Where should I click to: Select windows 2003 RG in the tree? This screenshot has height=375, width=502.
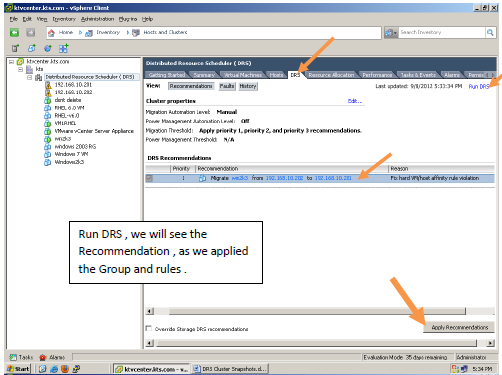75,146
